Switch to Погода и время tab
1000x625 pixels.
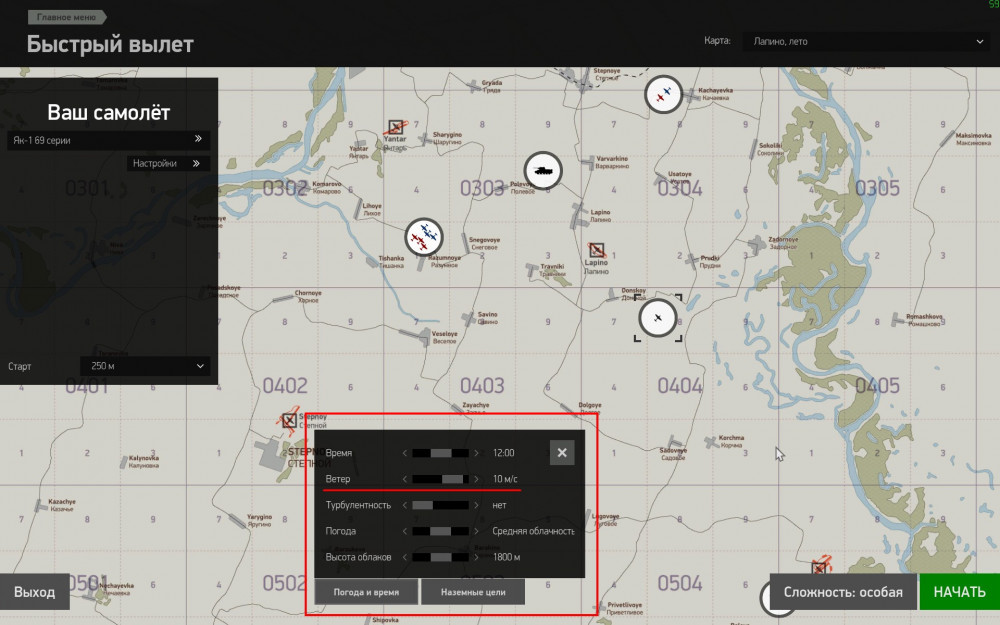366,592
